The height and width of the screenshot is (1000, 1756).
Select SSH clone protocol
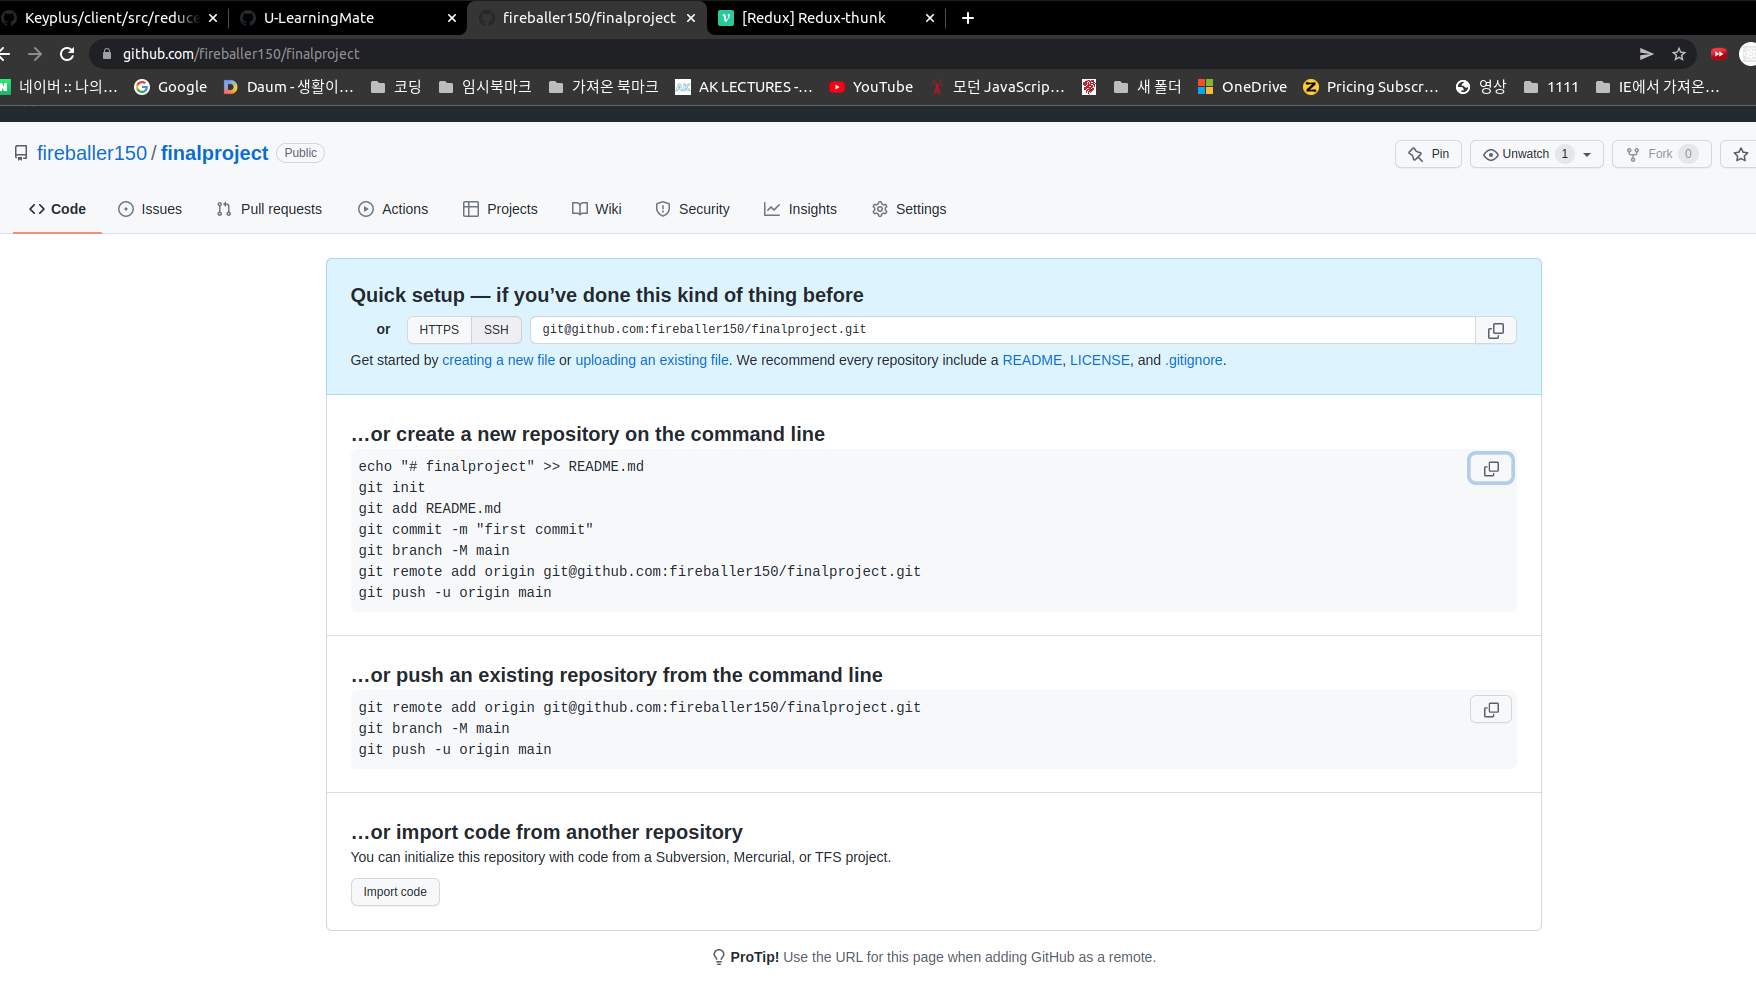496,330
